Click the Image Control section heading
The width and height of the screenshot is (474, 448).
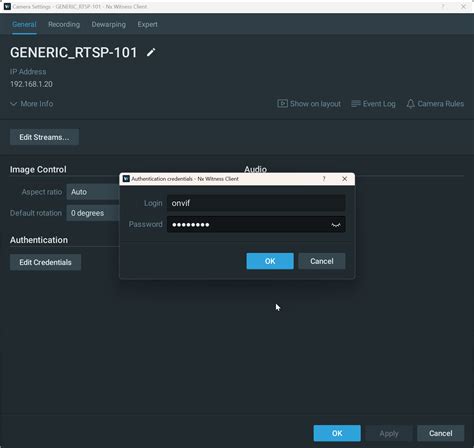38,169
